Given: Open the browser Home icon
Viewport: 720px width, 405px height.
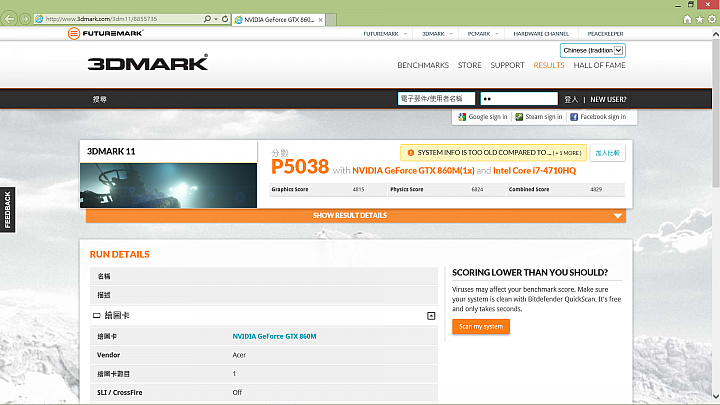Looking at the screenshot, I should tap(687, 19).
